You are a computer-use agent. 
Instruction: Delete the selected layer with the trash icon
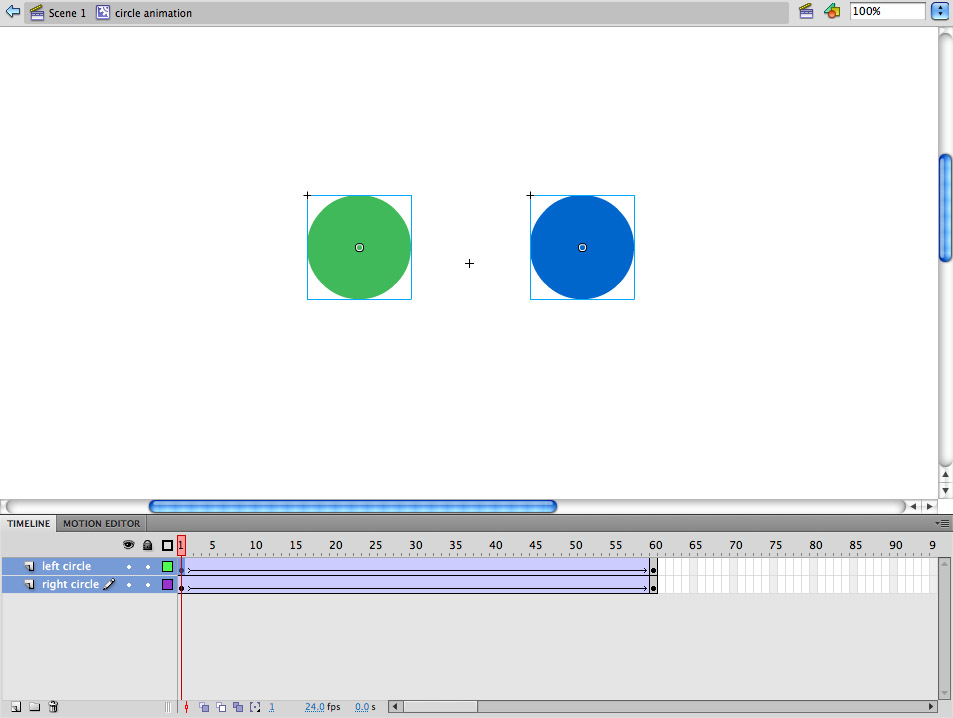[x=53, y=706]
